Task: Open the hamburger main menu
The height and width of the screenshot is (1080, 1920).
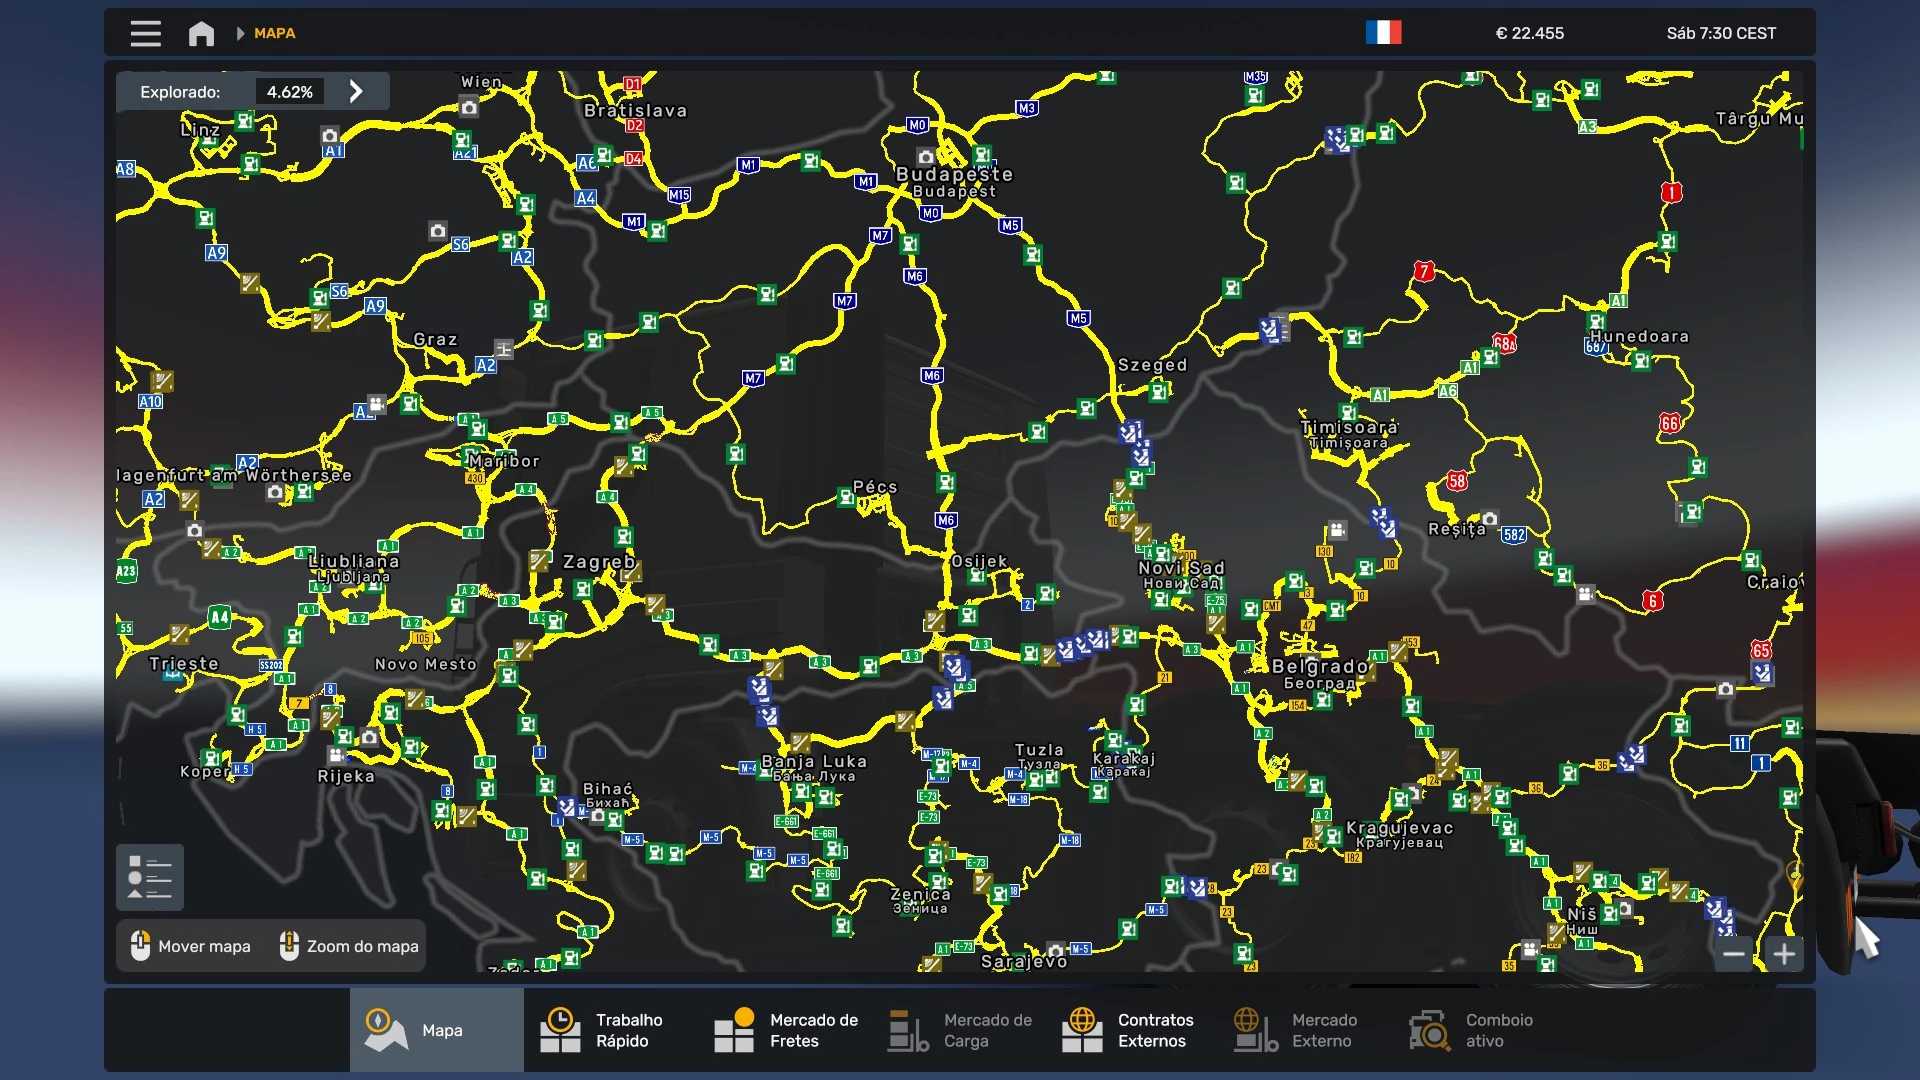Action: point(145,33)
